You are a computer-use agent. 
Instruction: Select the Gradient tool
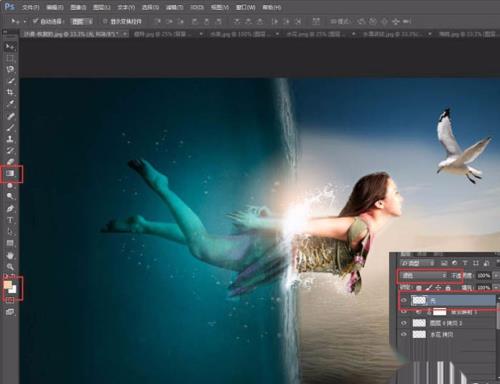point(10,173)
